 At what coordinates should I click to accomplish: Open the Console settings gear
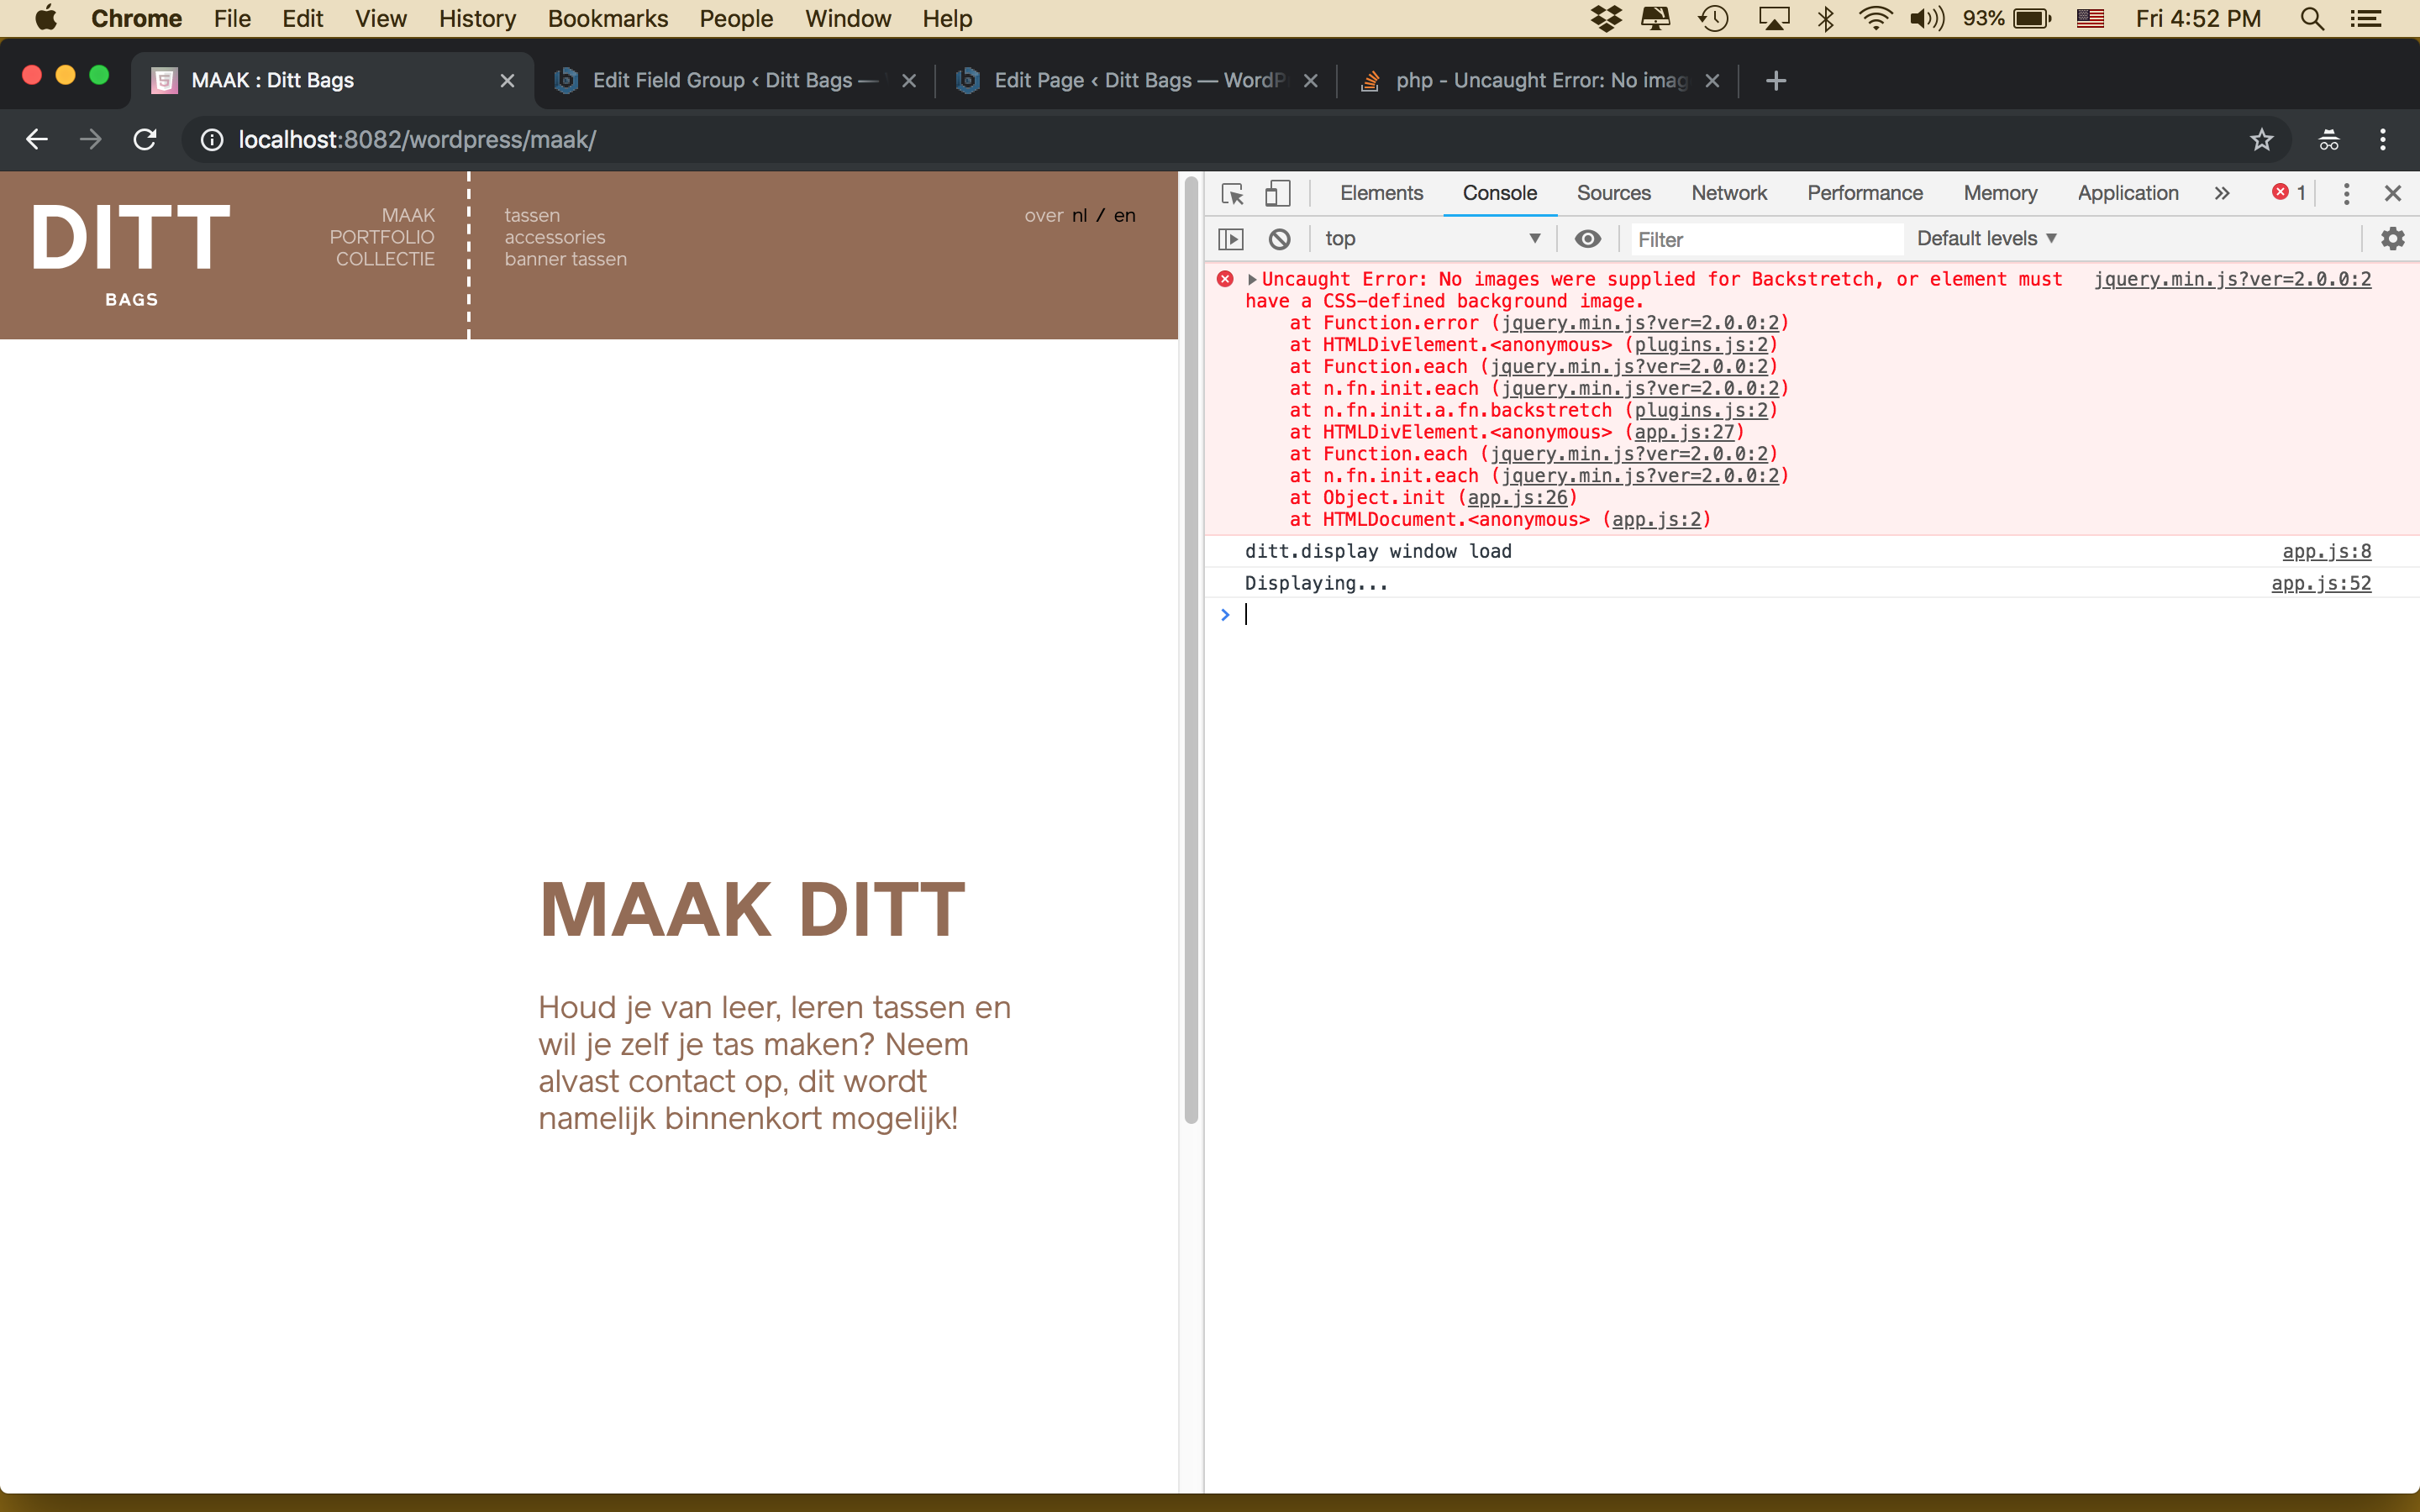(x=2393, y=238)
